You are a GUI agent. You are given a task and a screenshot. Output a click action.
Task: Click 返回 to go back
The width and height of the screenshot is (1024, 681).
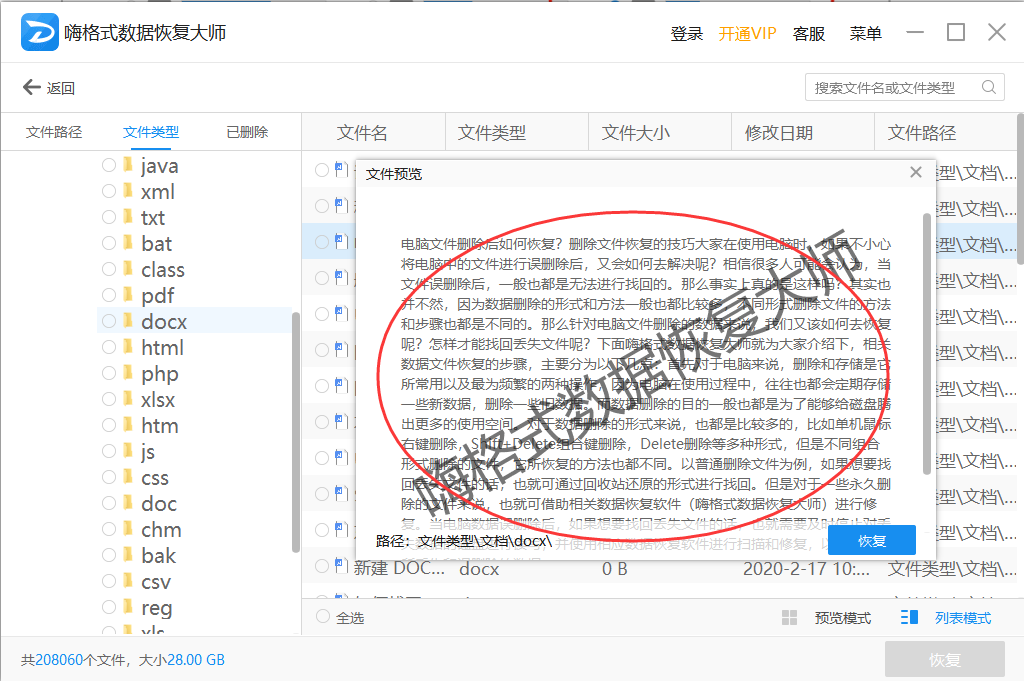pyautogui.click(x=61, y=88)
